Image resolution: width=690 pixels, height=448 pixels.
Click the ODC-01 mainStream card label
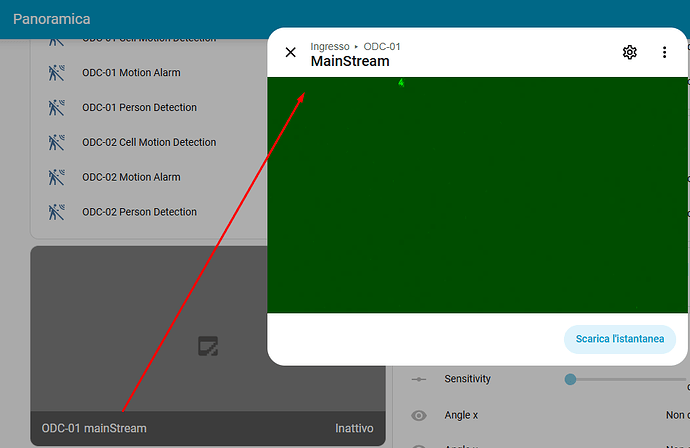[94, 428]
